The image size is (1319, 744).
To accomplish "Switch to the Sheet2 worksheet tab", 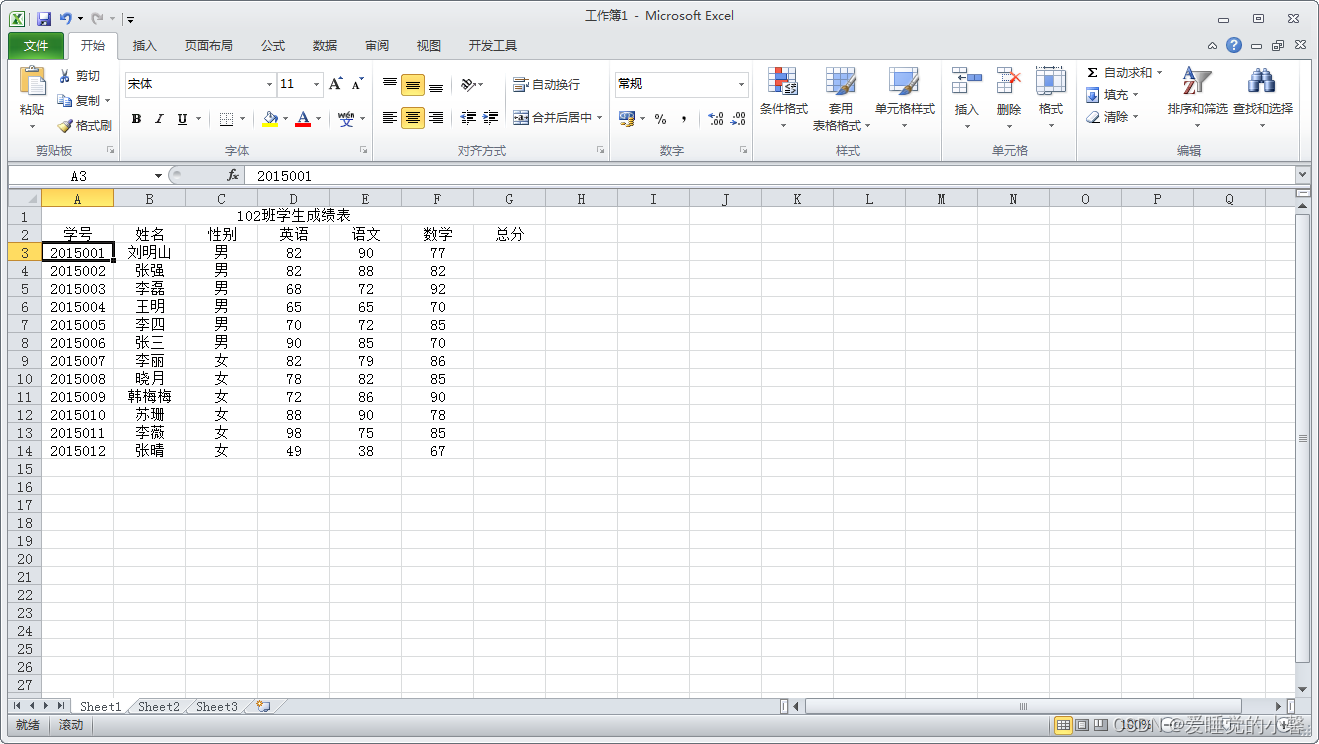I will pyautogui.click(x=159, y=706).
